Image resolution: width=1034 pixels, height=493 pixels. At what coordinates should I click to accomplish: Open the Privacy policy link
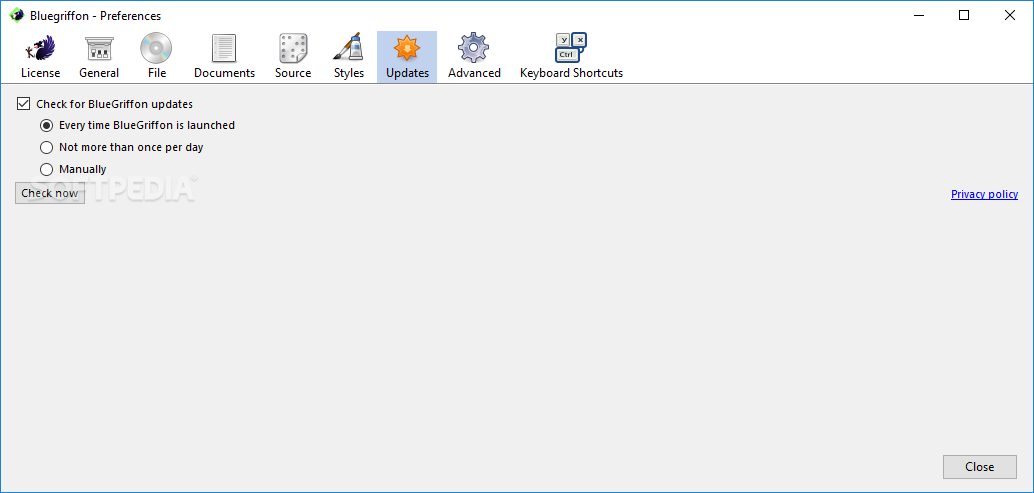(984, 194)
